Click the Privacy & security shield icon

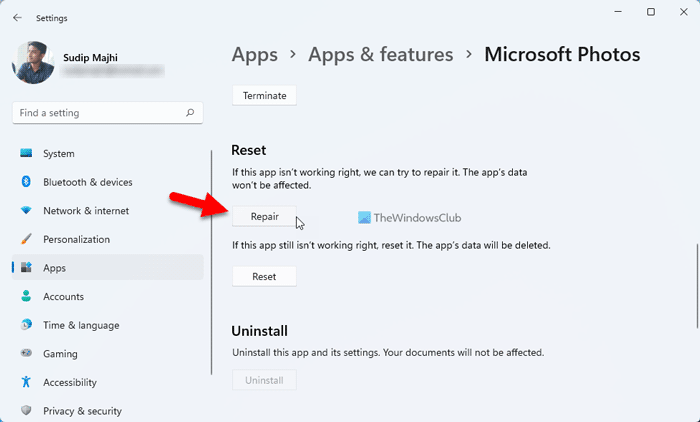[26, 411]
